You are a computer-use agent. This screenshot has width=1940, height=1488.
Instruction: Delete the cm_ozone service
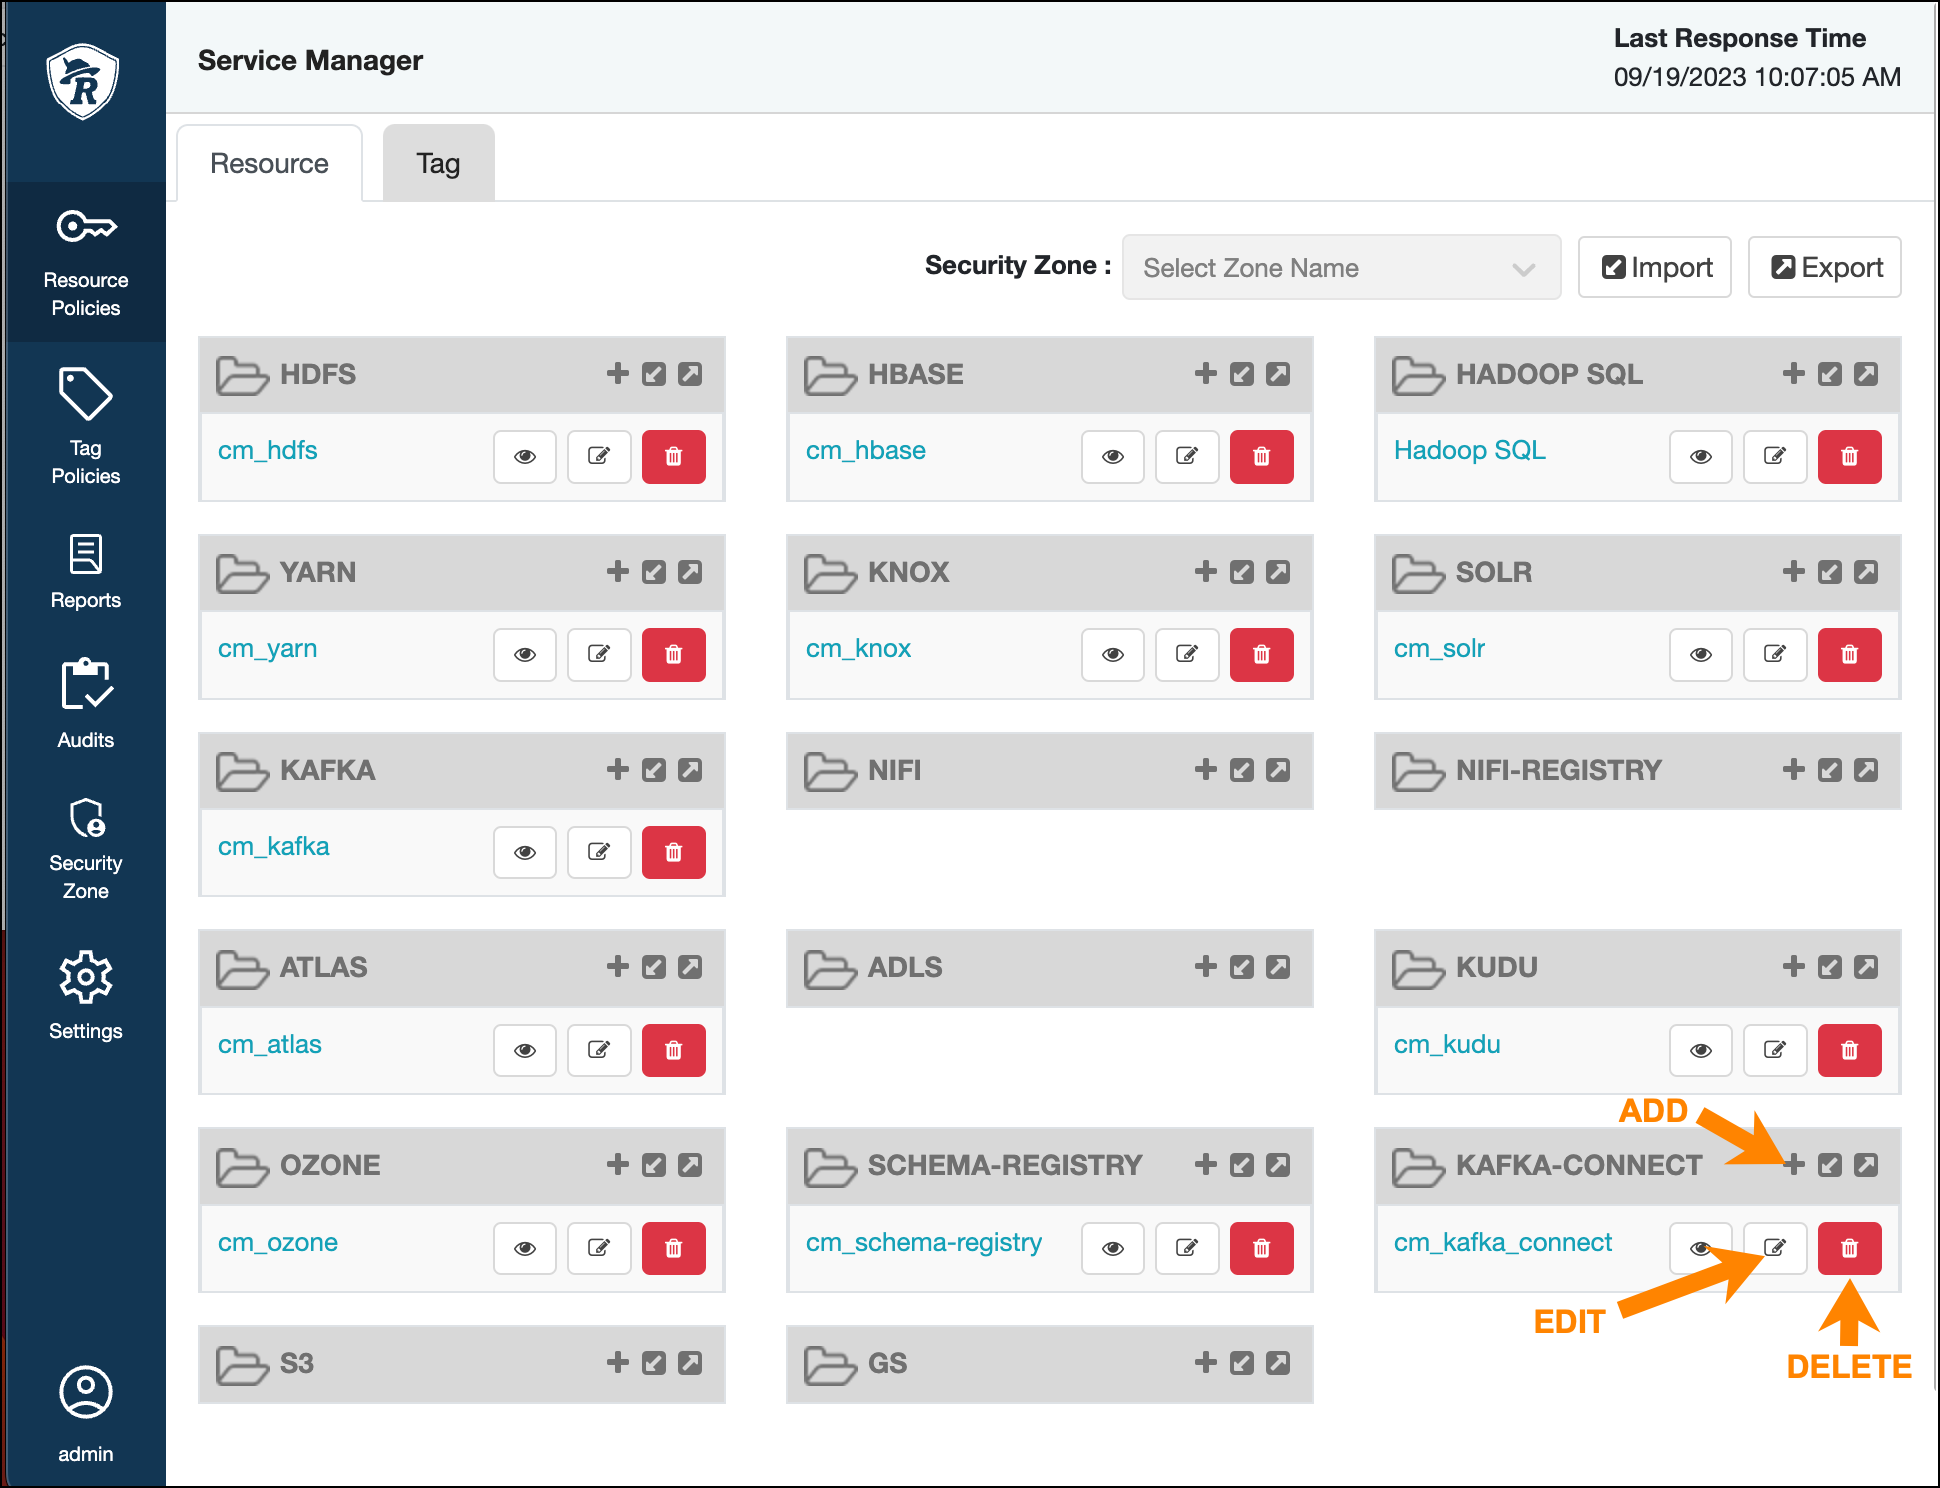click(x=674, y=1248)
